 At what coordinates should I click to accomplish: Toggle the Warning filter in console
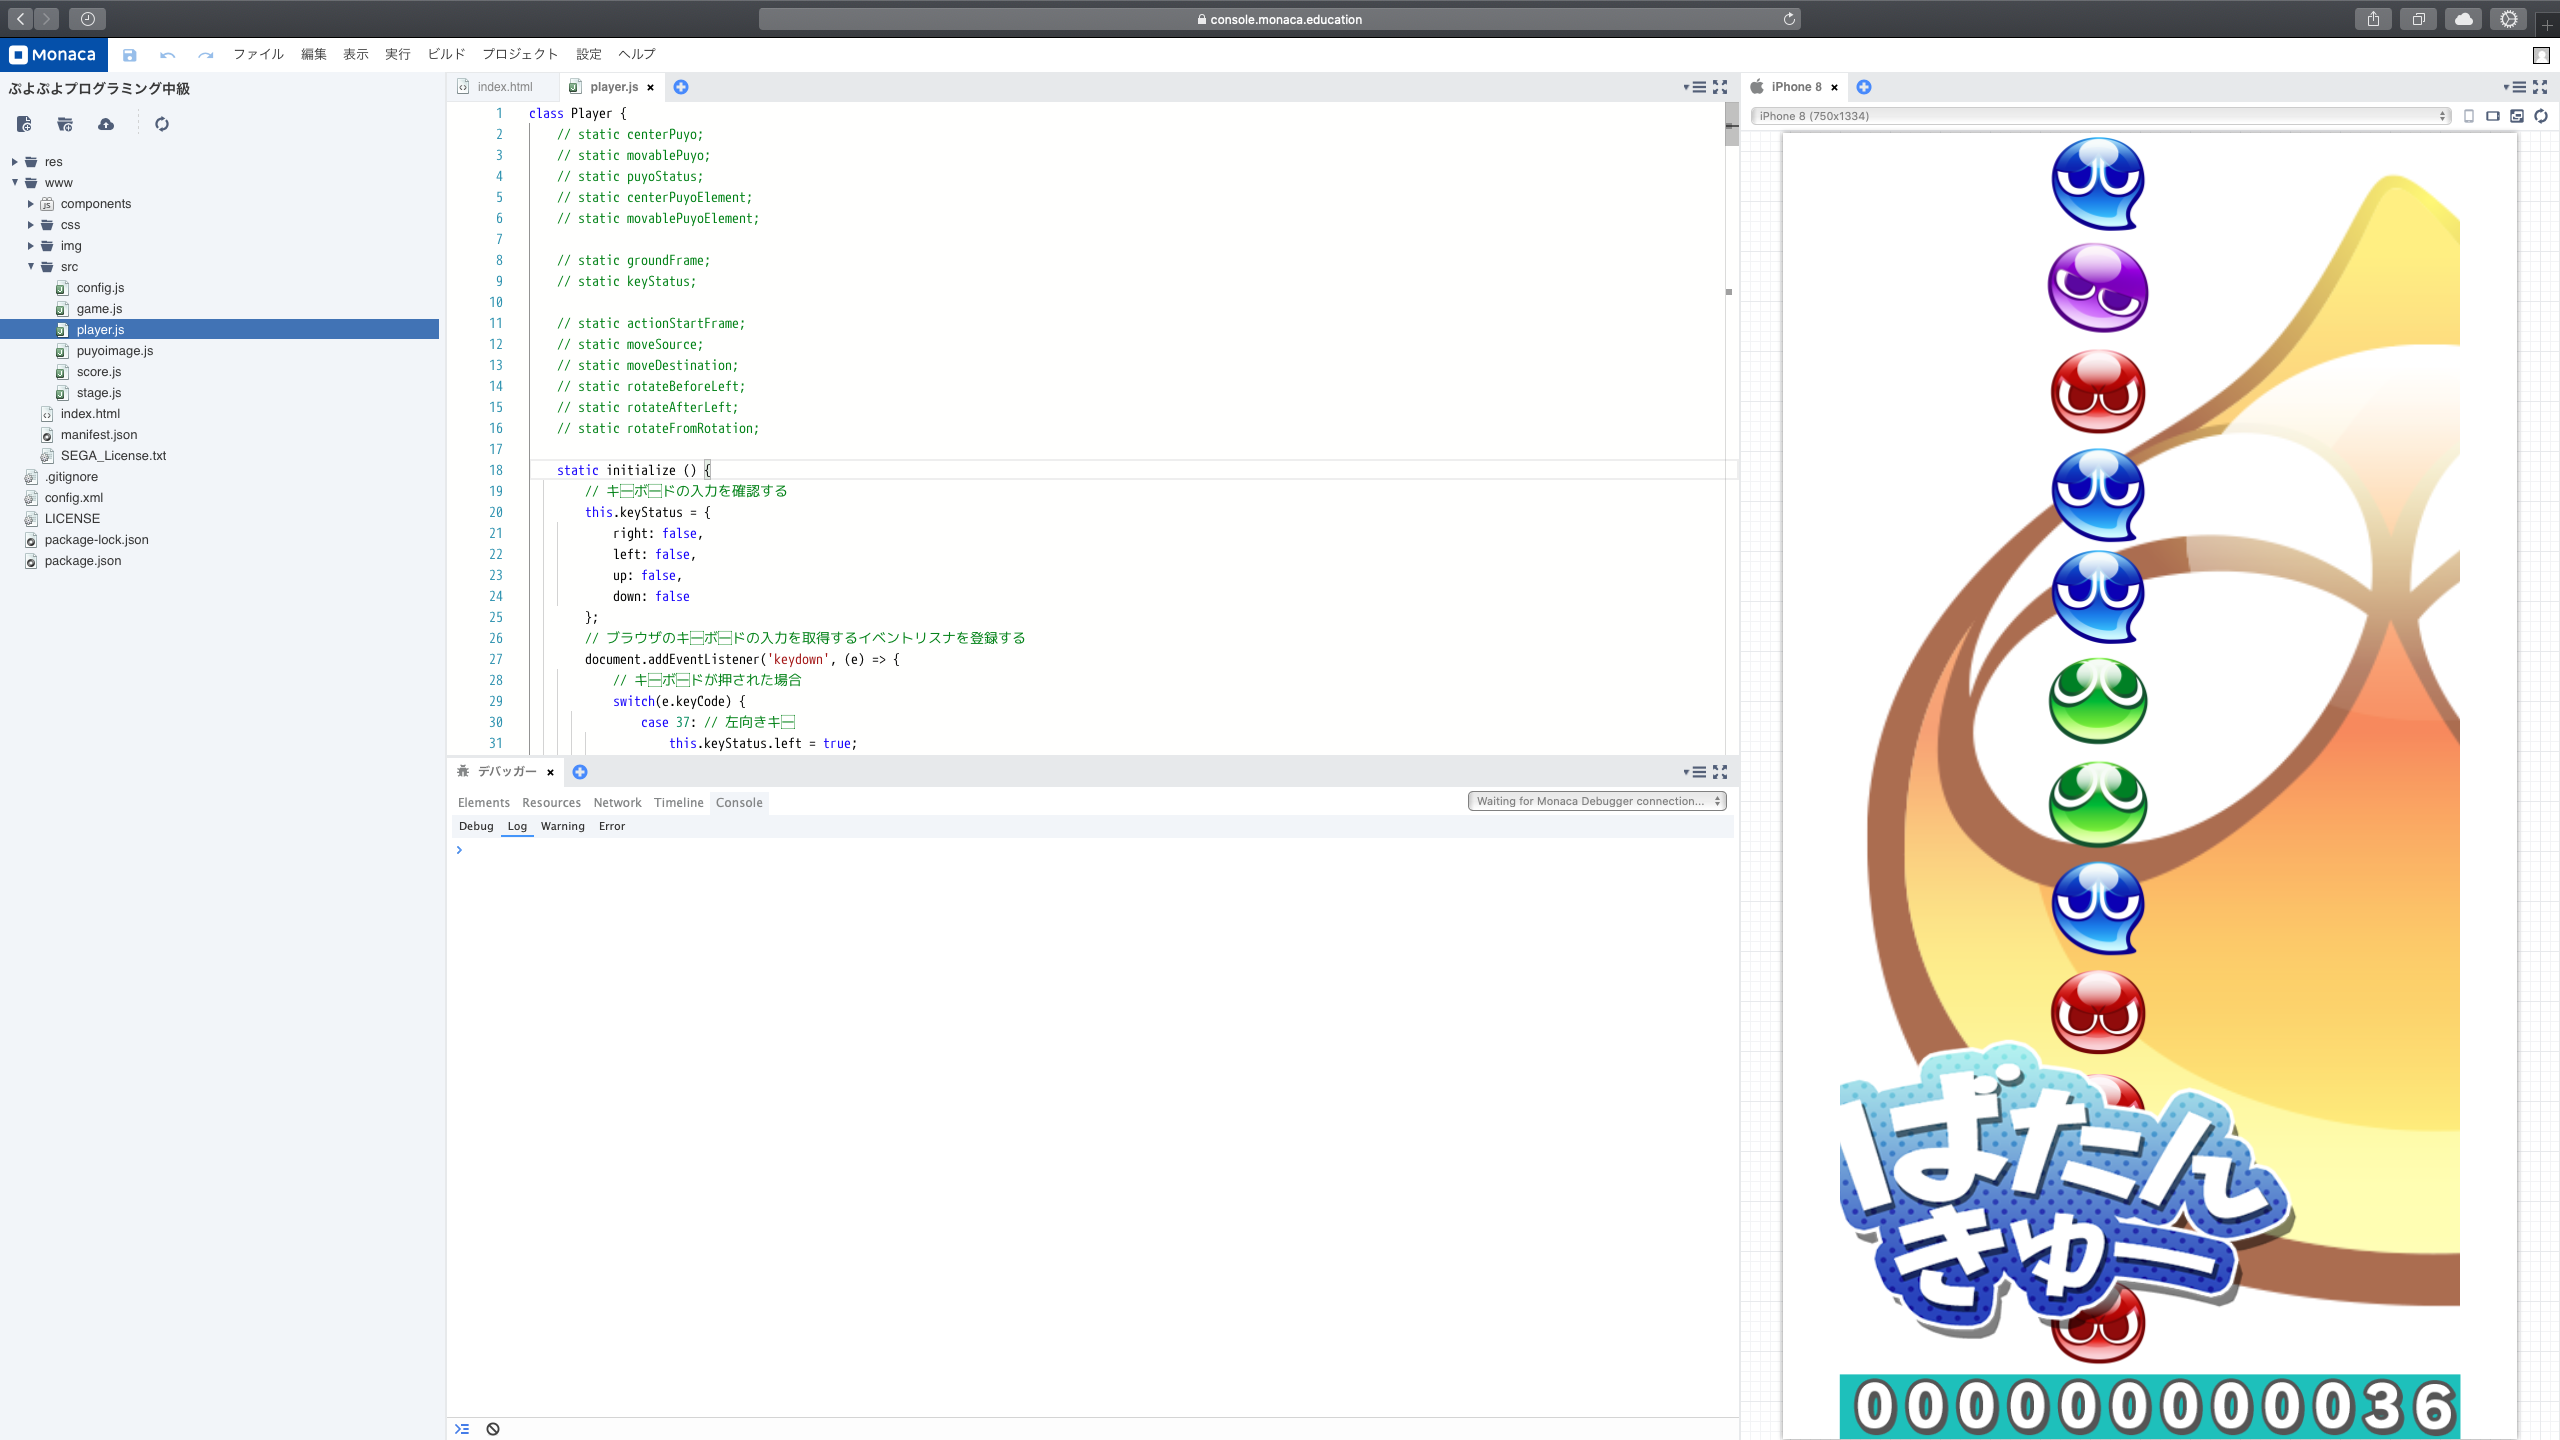point(562,826)
